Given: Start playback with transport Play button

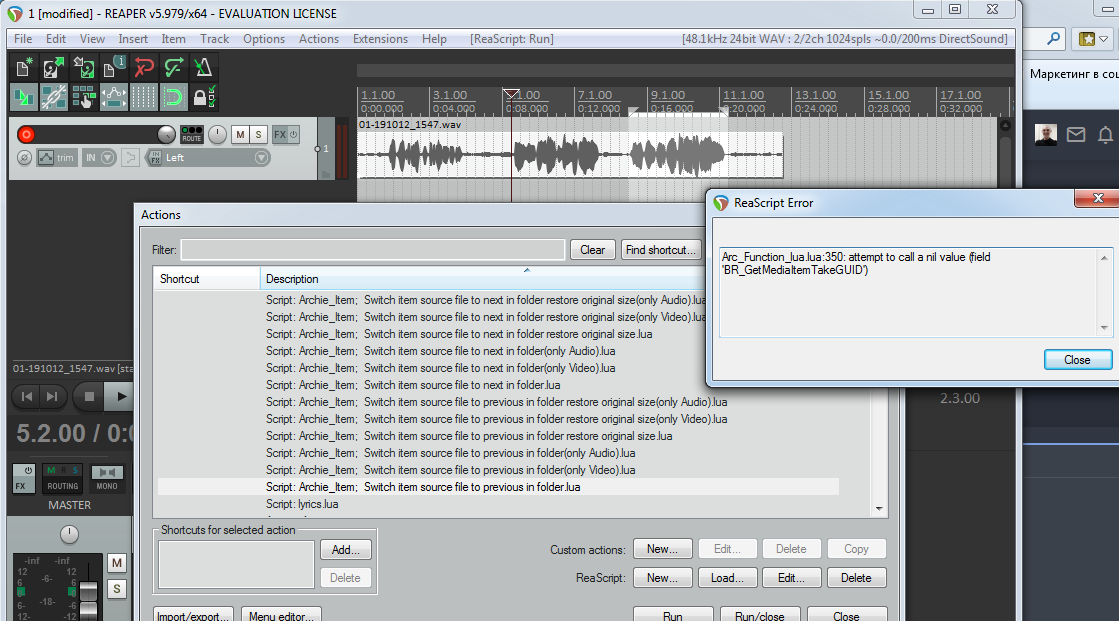Looking at the screenshot, I should [119, 396].
